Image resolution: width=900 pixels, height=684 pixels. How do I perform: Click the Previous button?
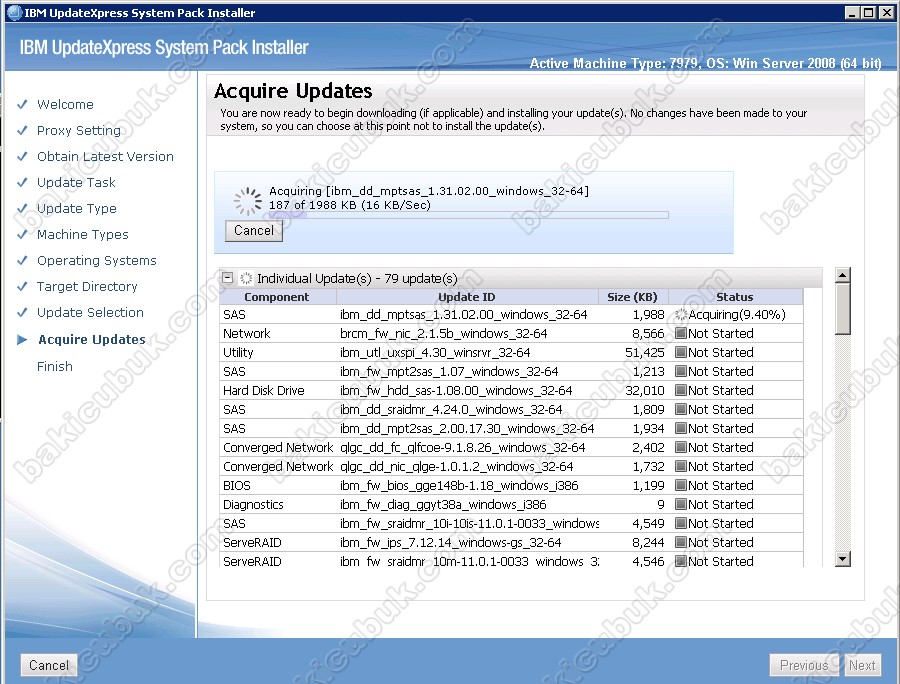(804, 665)
